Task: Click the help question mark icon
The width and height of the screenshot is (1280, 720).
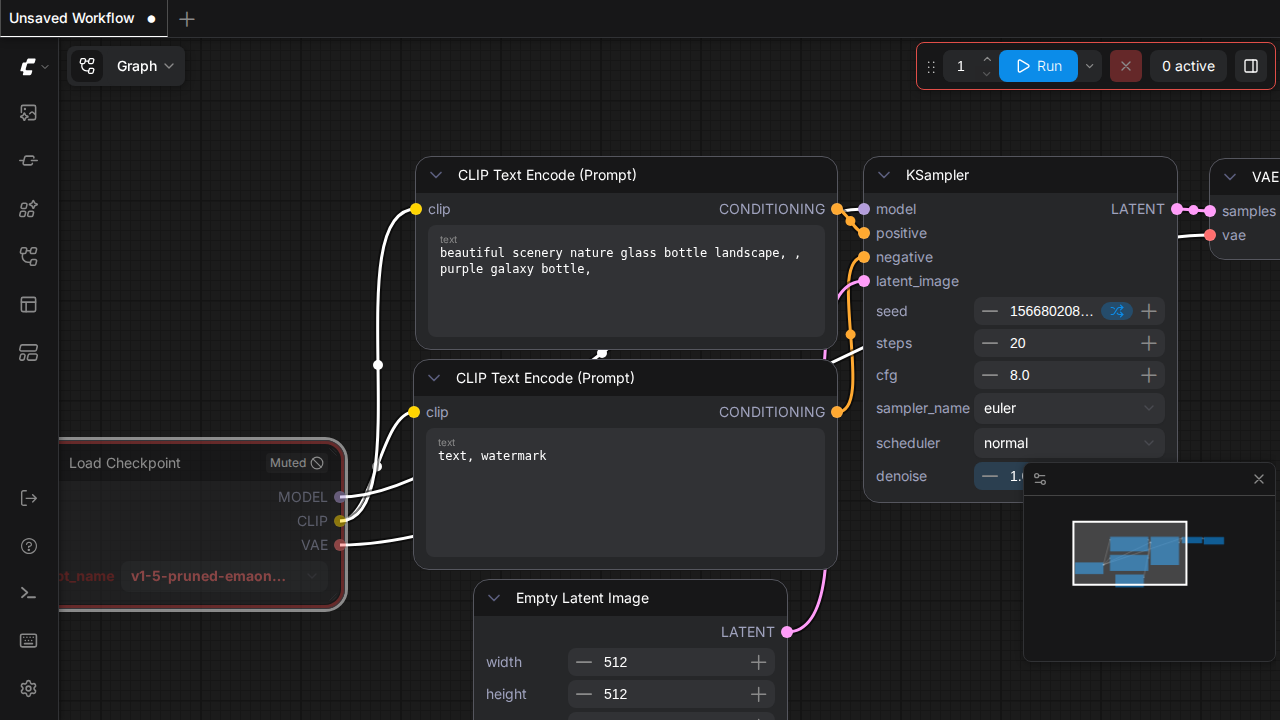Action: [x=28, y=546]
